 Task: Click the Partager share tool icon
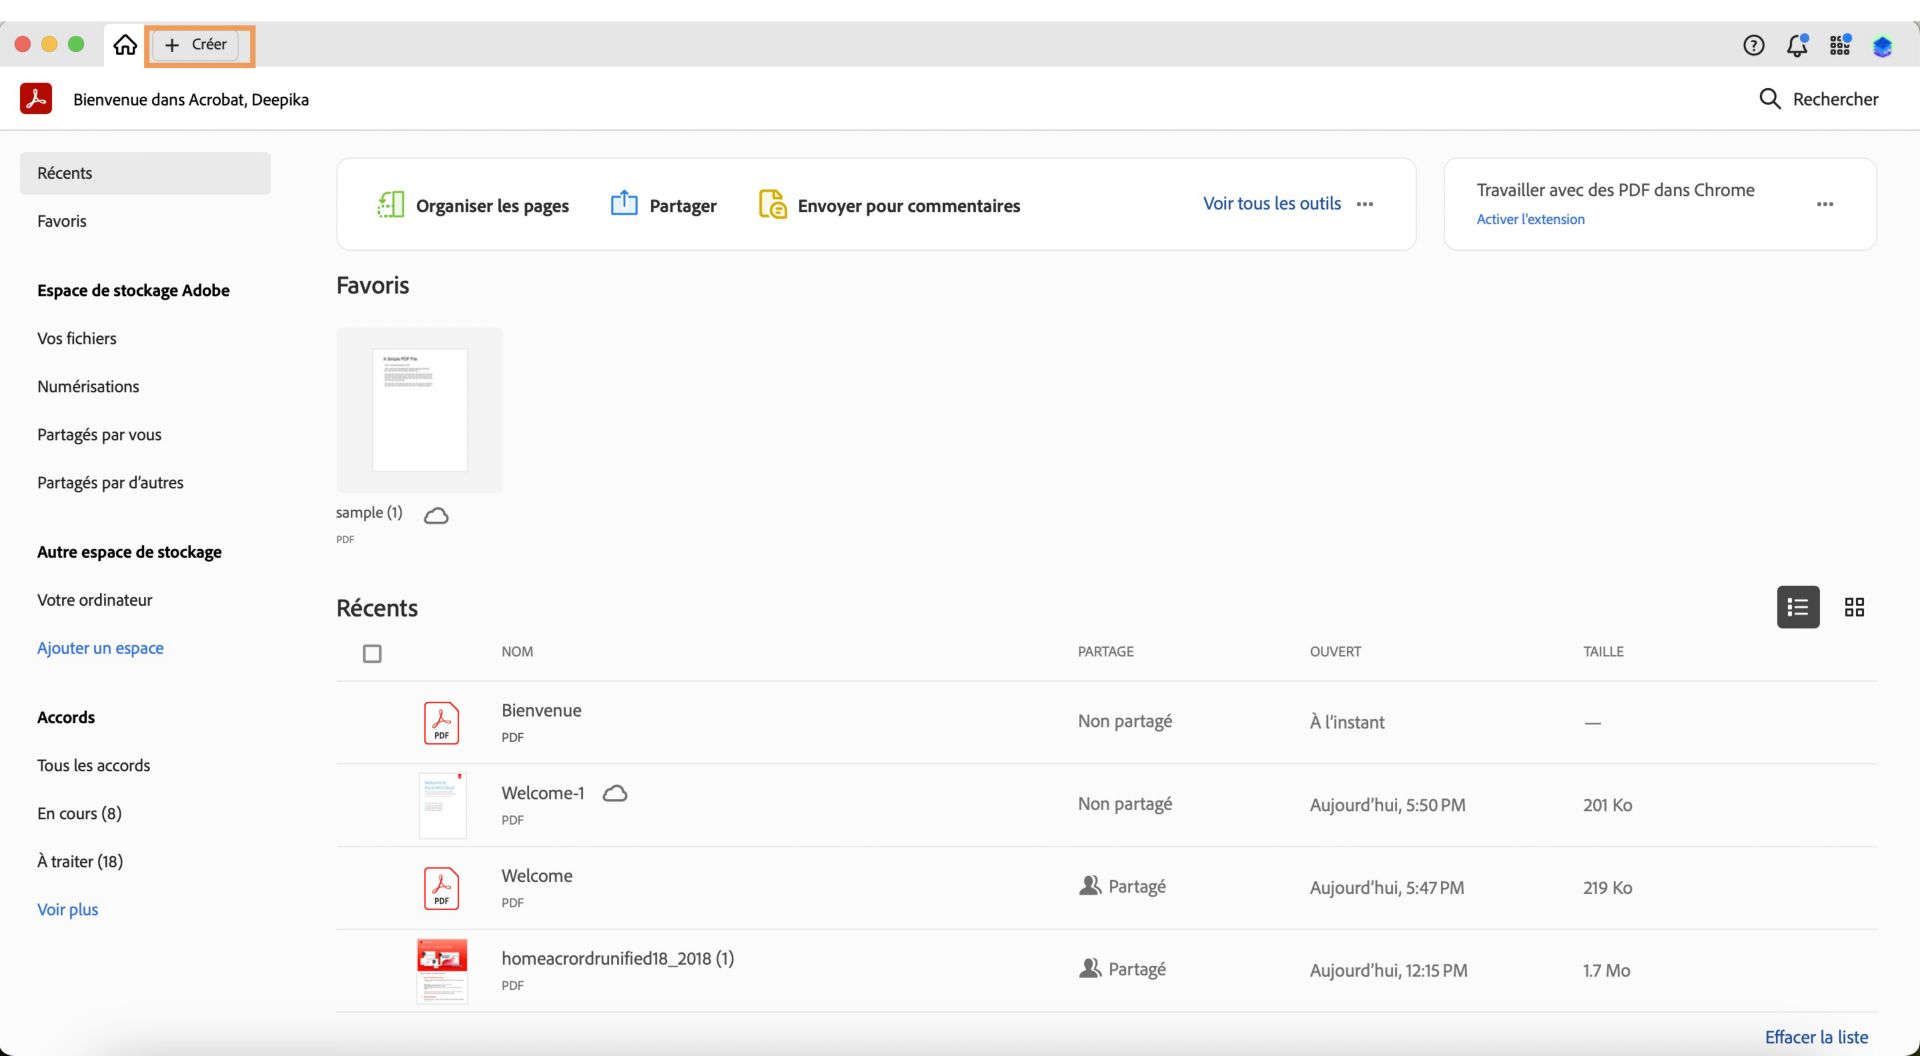pyautogui.click(x=624, y=204)
